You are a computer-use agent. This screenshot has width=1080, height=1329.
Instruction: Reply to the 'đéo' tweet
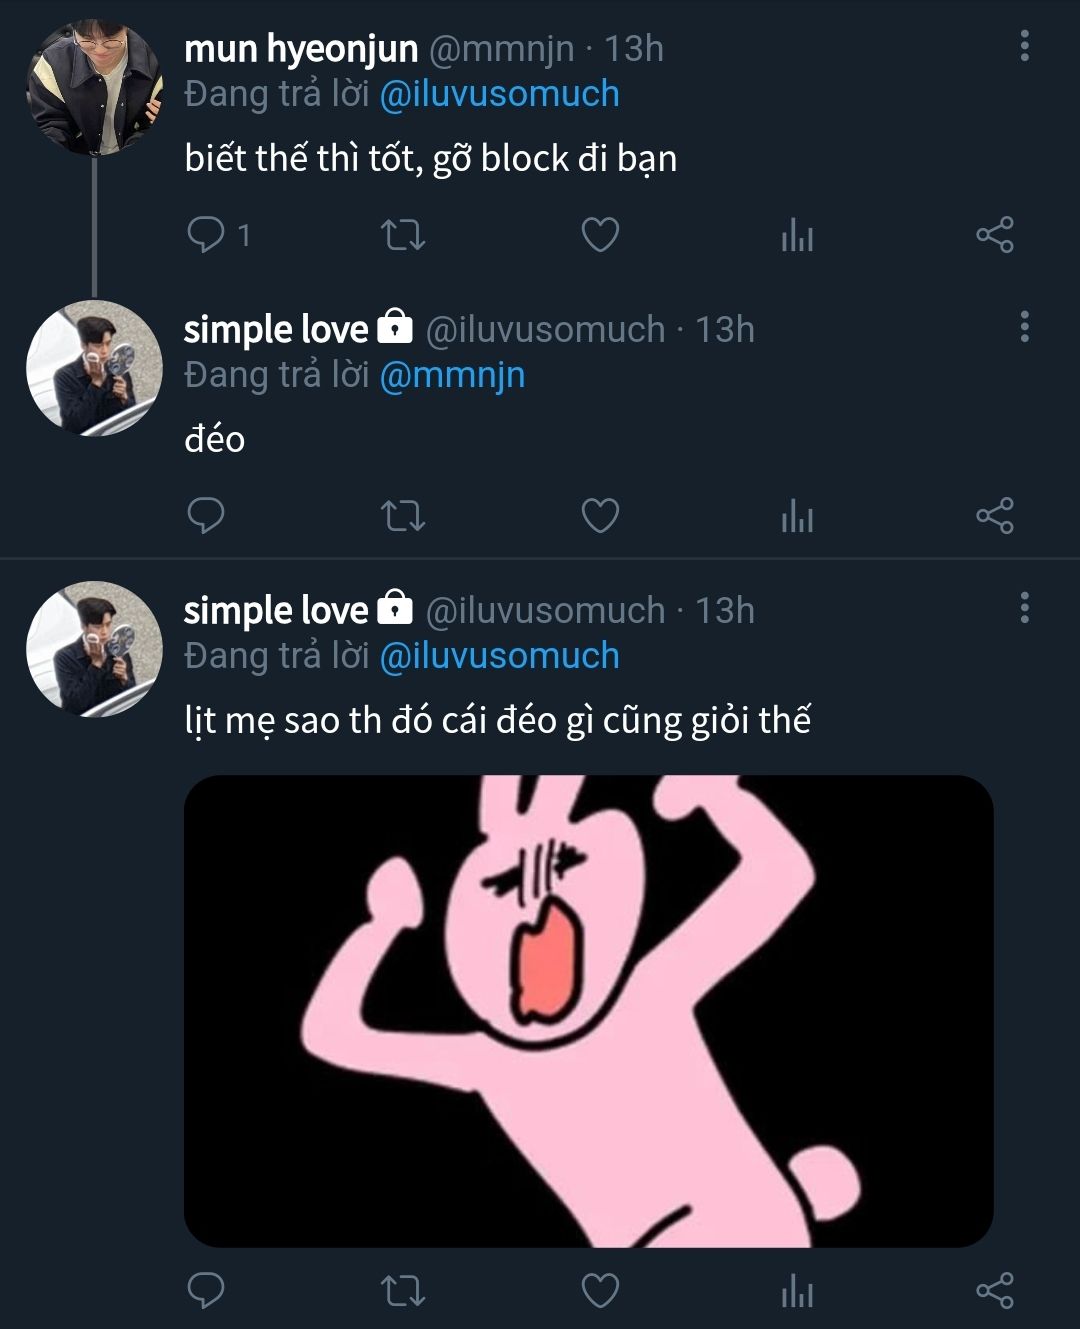click(x=206, y=516)
